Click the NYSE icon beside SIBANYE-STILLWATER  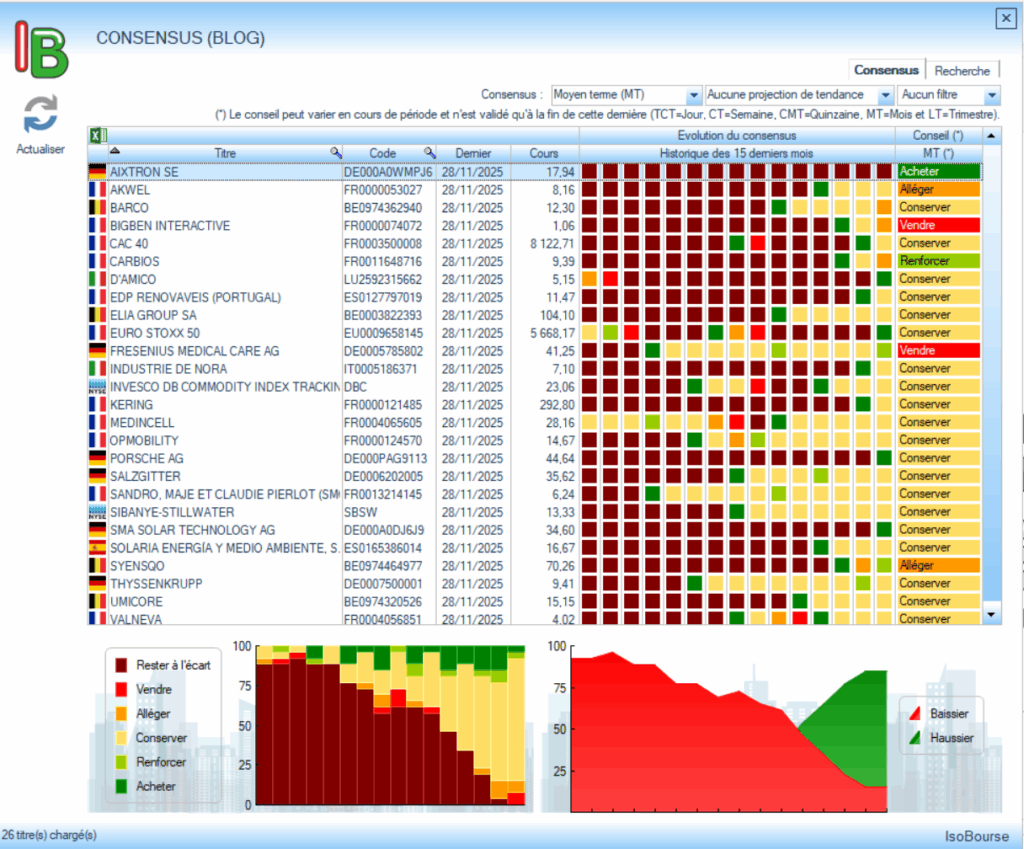[x=97, y=512]
